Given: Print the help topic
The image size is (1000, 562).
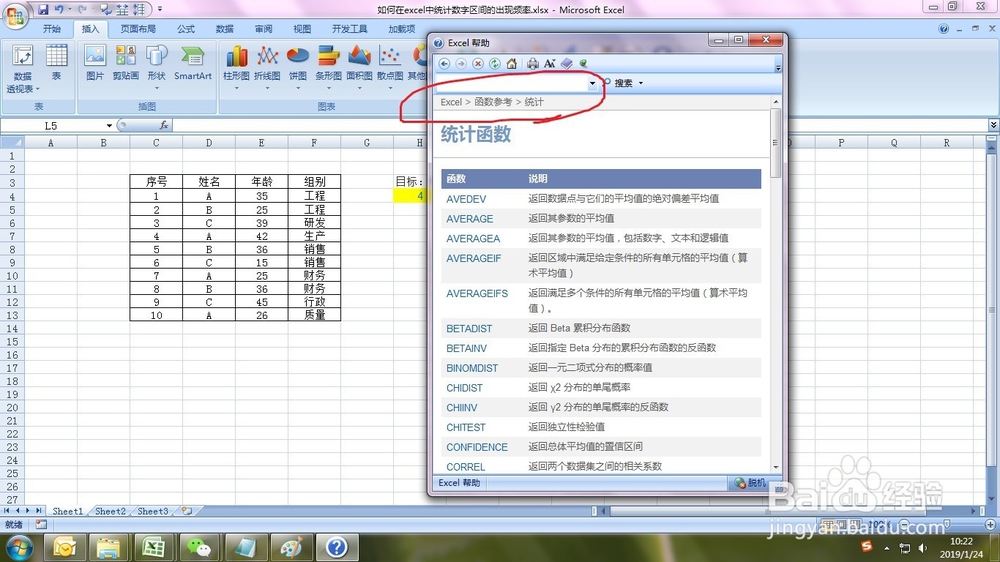Looking at the screenshot, I should coord(533,64).
